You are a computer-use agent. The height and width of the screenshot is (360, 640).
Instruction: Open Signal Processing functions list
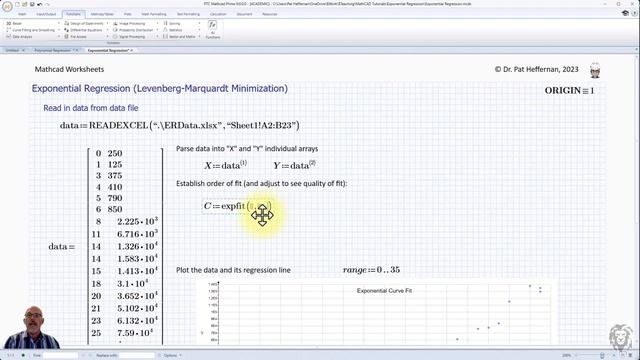point(135,36)
